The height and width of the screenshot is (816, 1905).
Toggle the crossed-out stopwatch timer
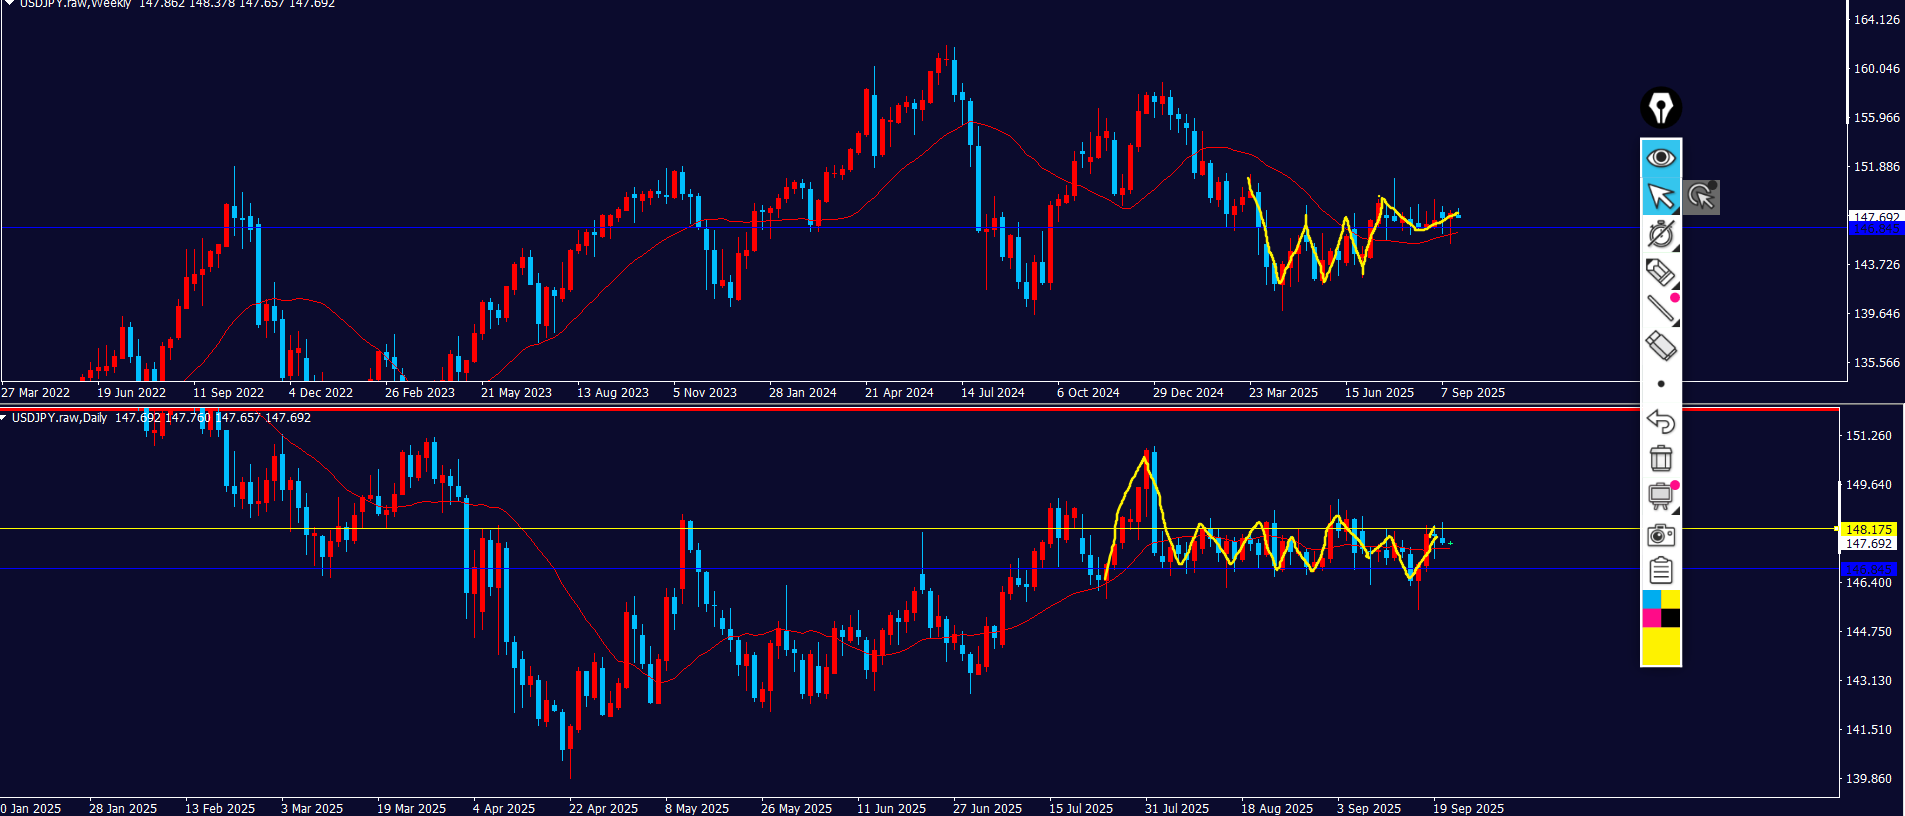pos(1661,234)
